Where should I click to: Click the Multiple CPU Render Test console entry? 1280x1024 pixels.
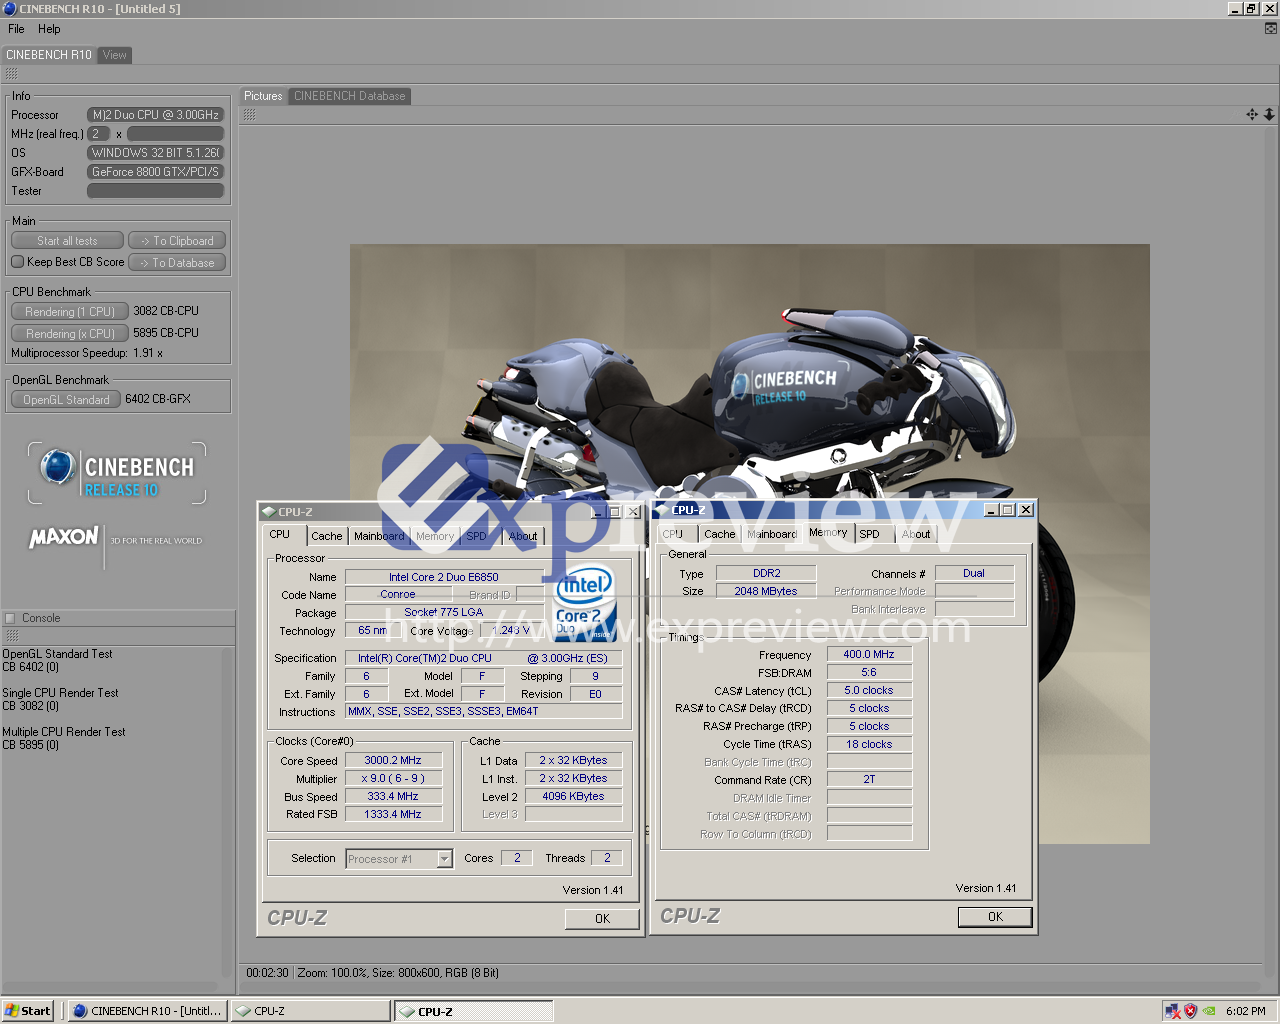click(x=64, y=738)
